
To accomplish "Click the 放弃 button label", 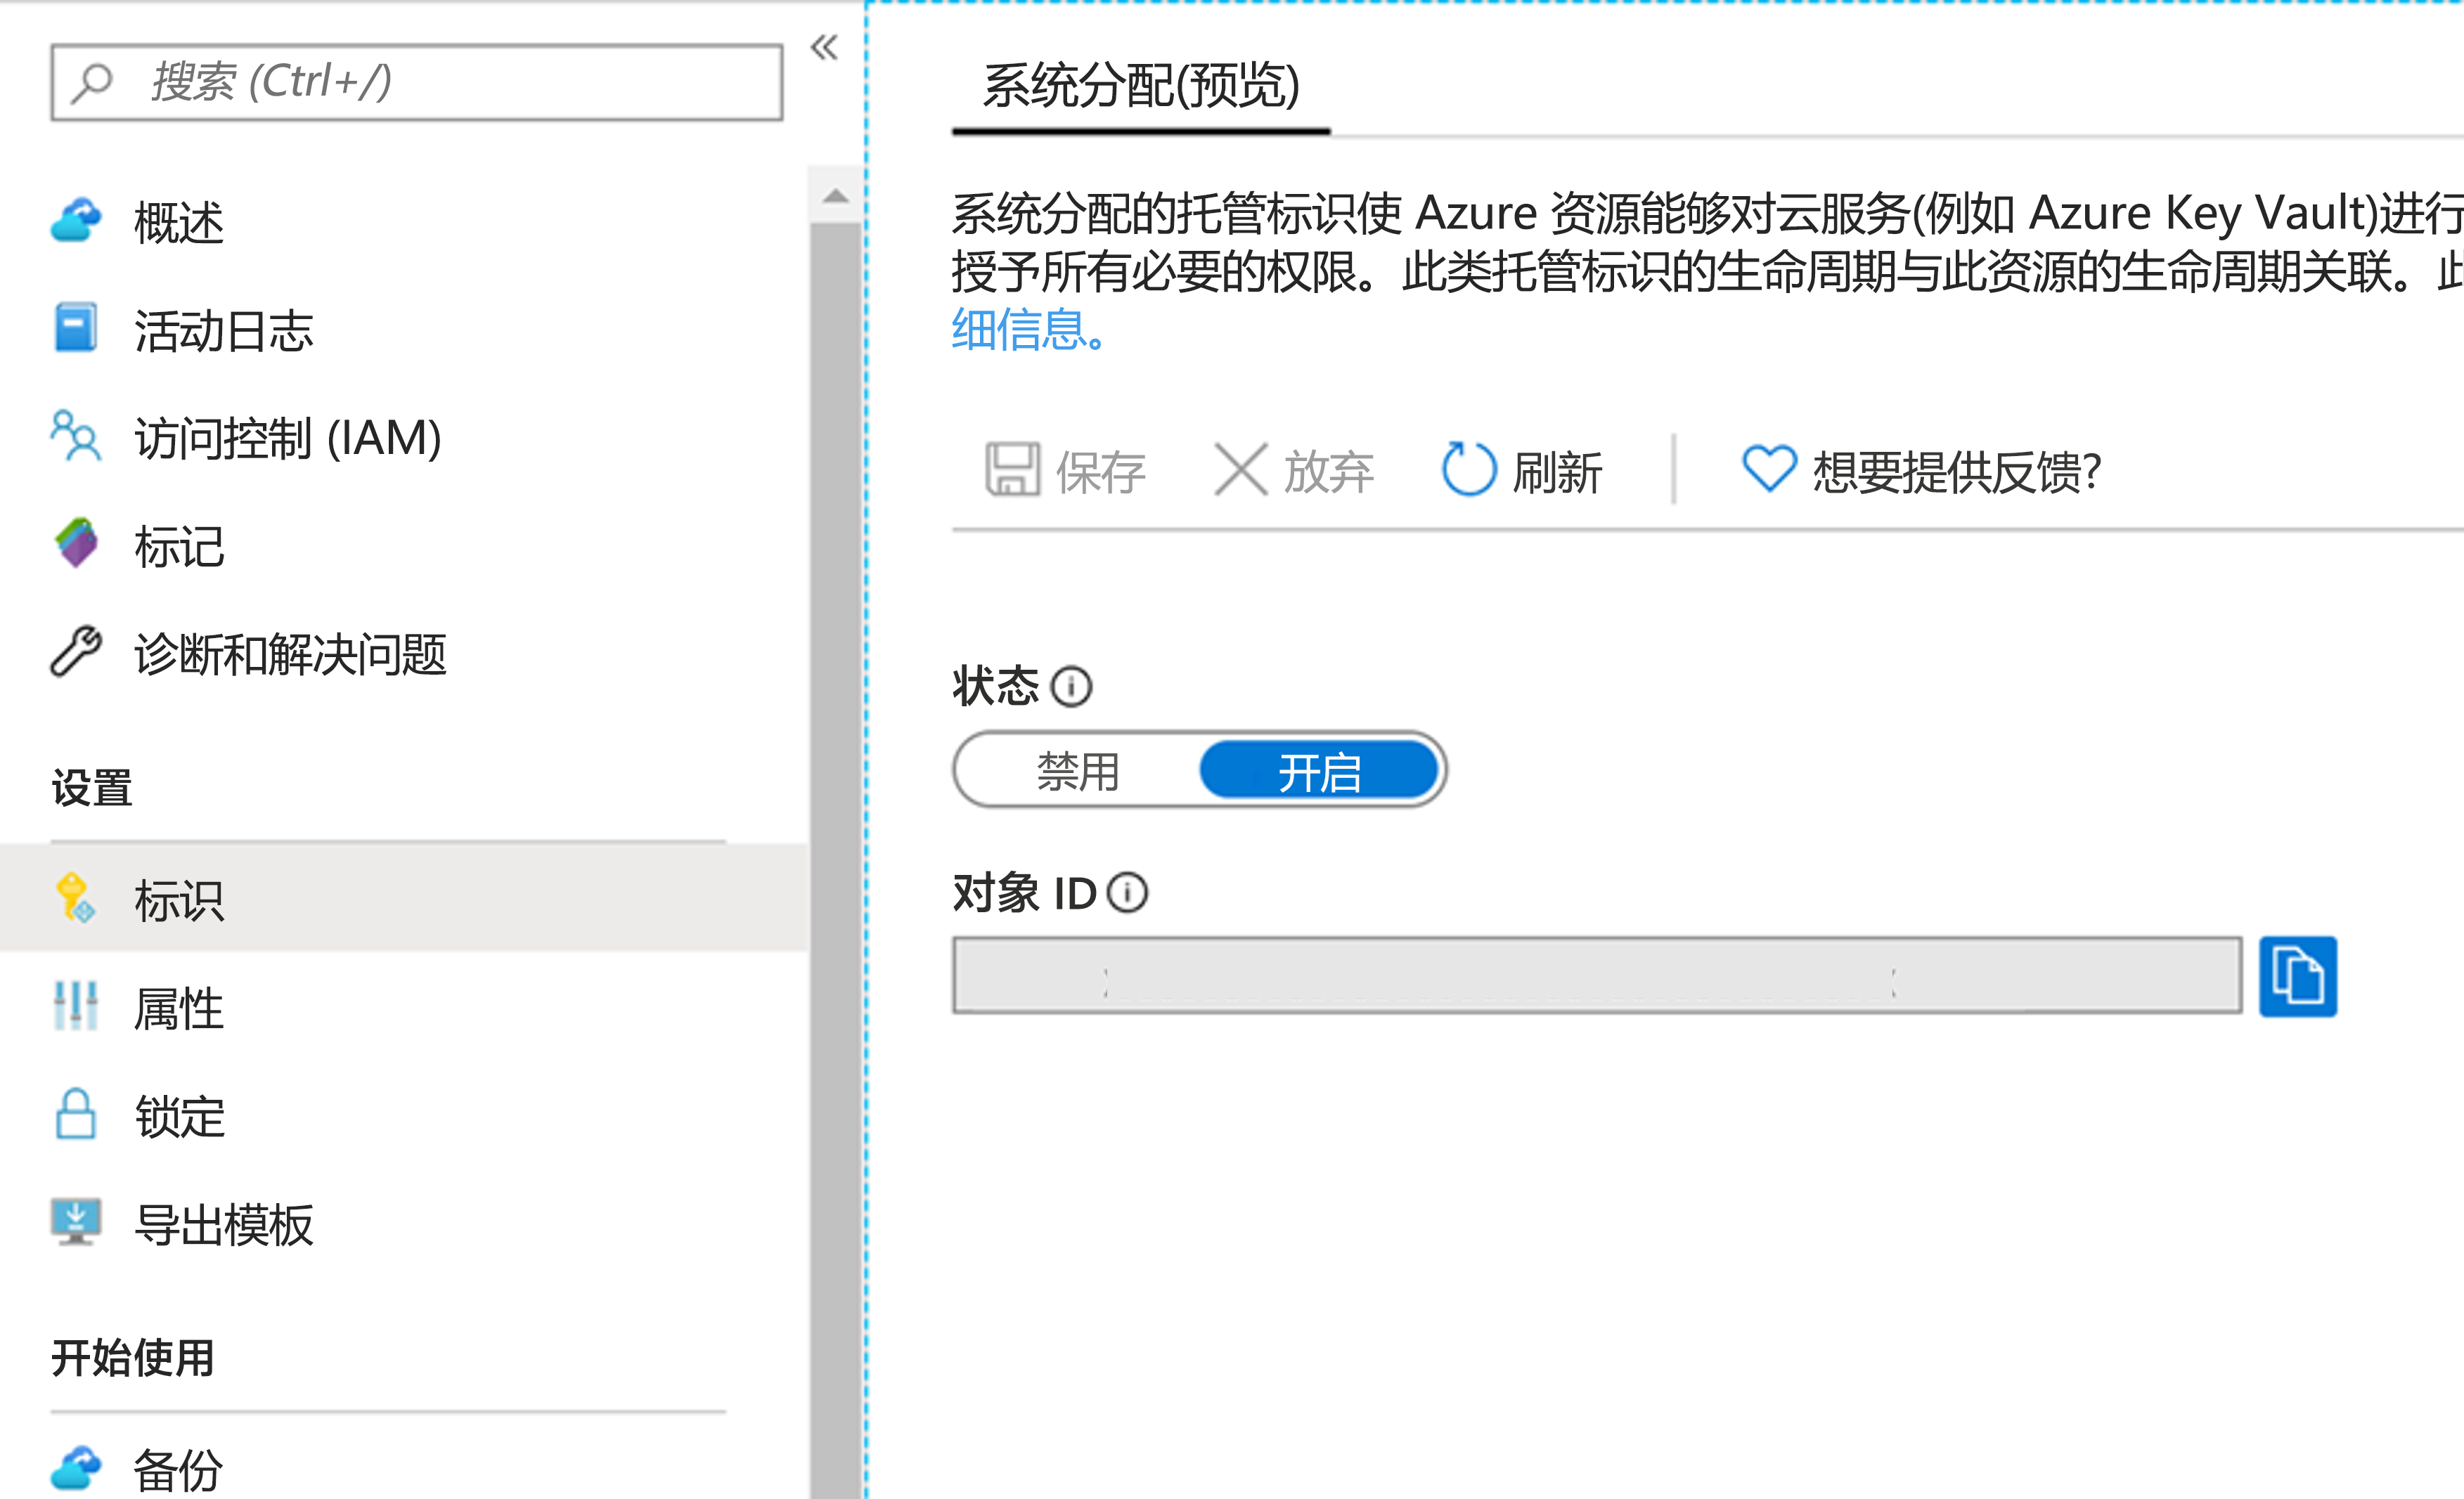I will pyautogui.click(x=1328, y=471).
